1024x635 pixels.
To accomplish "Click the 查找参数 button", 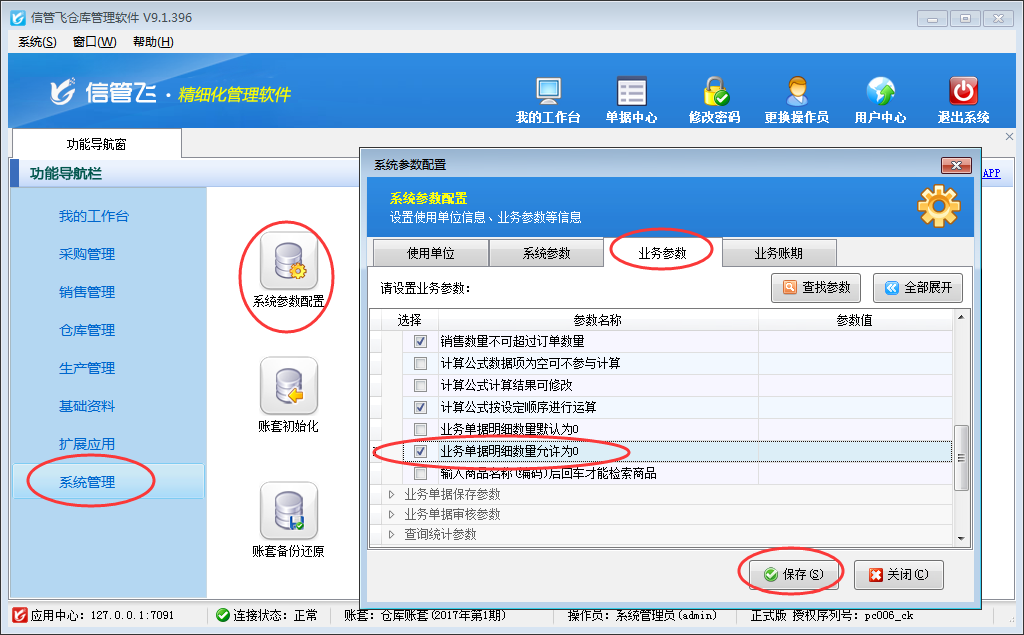I will click(817, 288).
